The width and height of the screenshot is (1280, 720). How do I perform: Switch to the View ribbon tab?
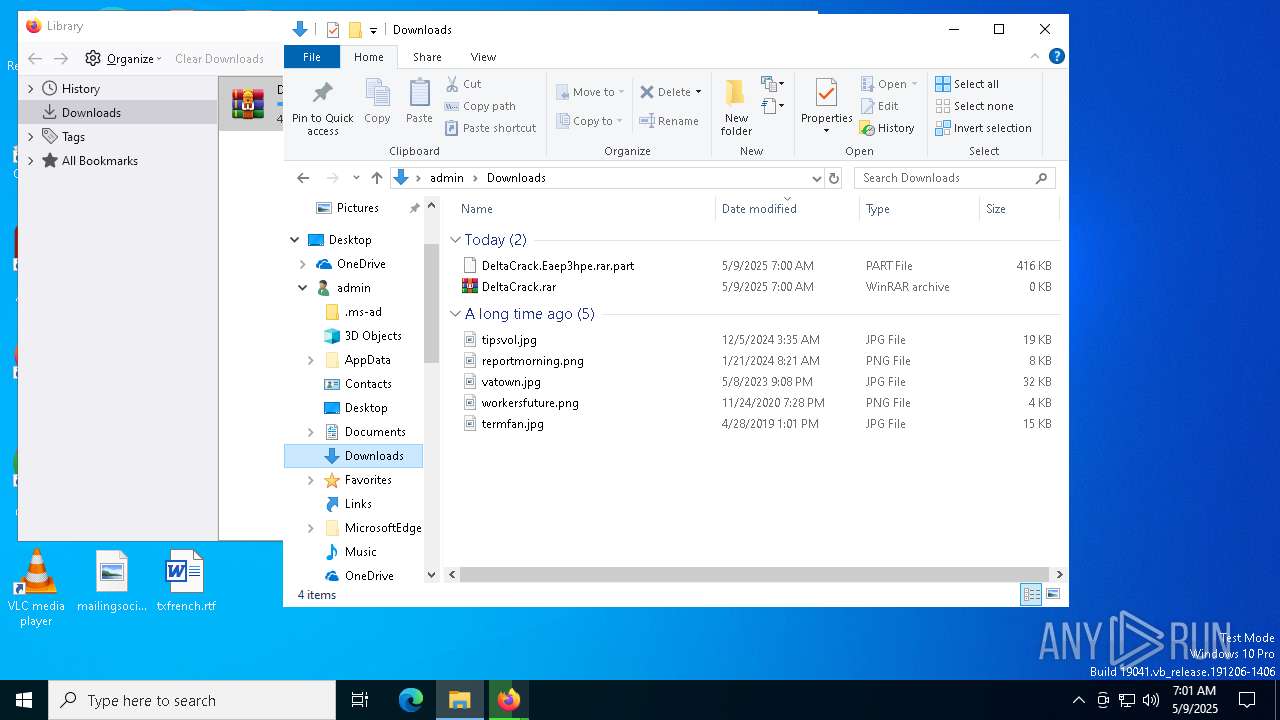pos(483,57)
